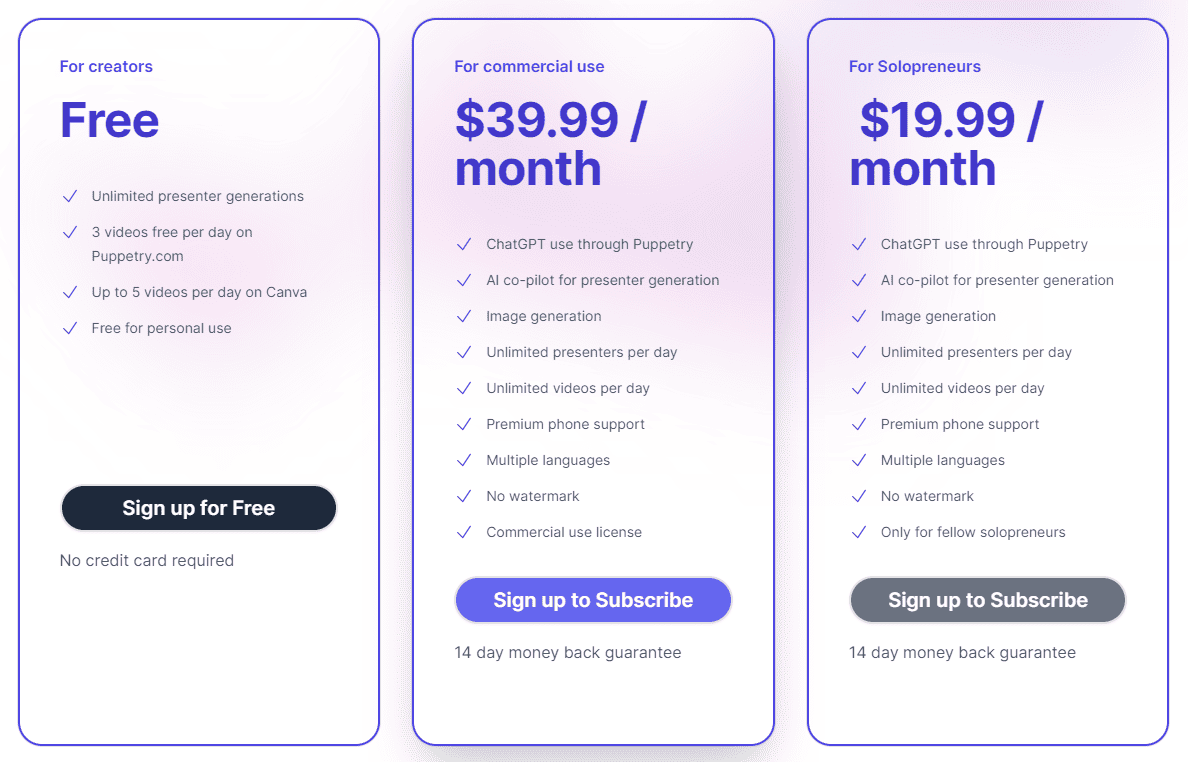Click the No credit card required text
Image resolution: width=1188 pixels, height=762 pixels.
tap(147, 560)
